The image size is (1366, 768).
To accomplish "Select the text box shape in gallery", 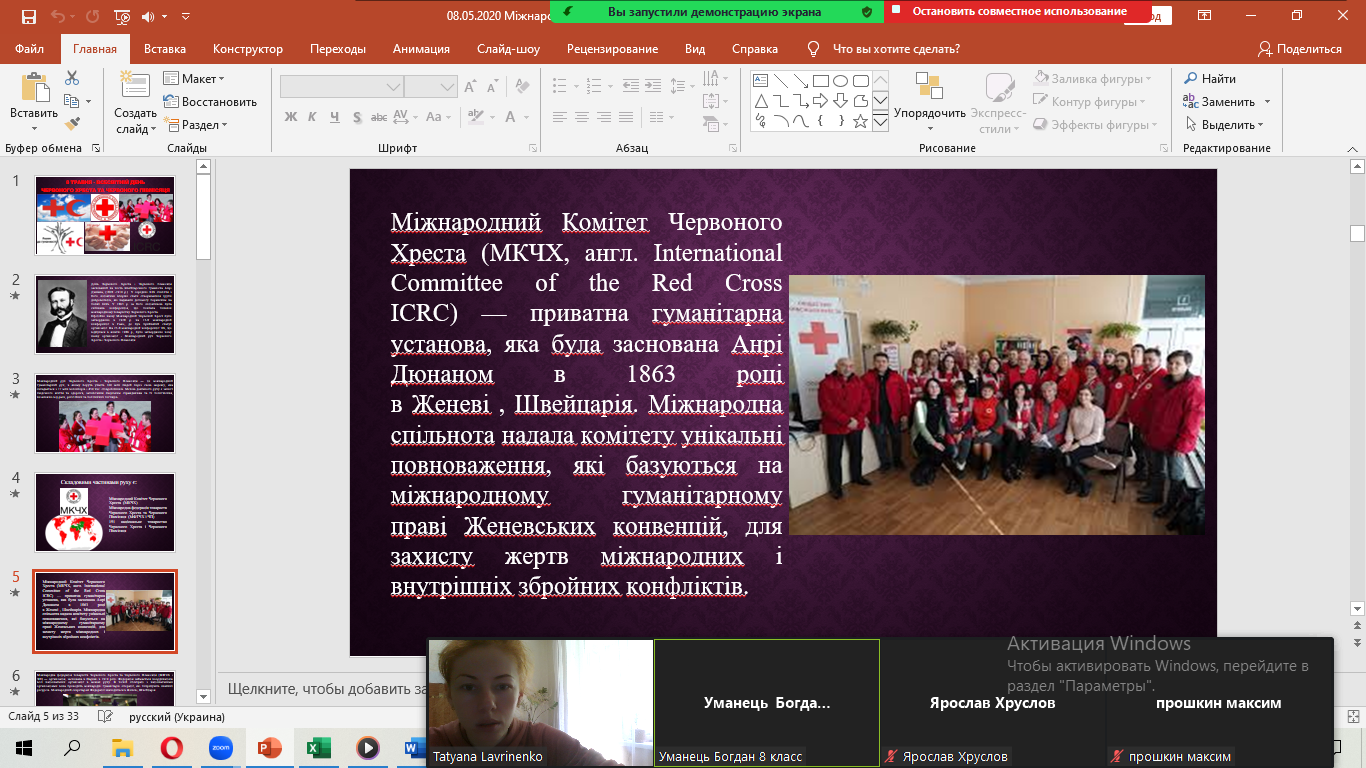I will coord(759,81).
